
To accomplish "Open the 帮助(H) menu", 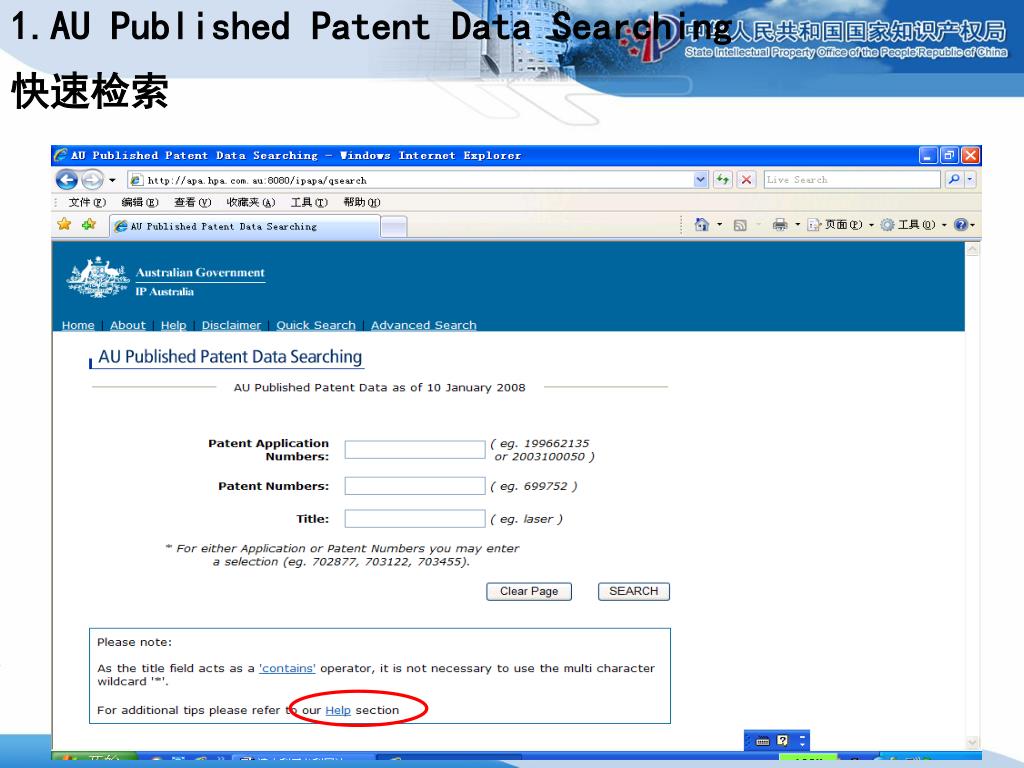I will coord(362,202).
